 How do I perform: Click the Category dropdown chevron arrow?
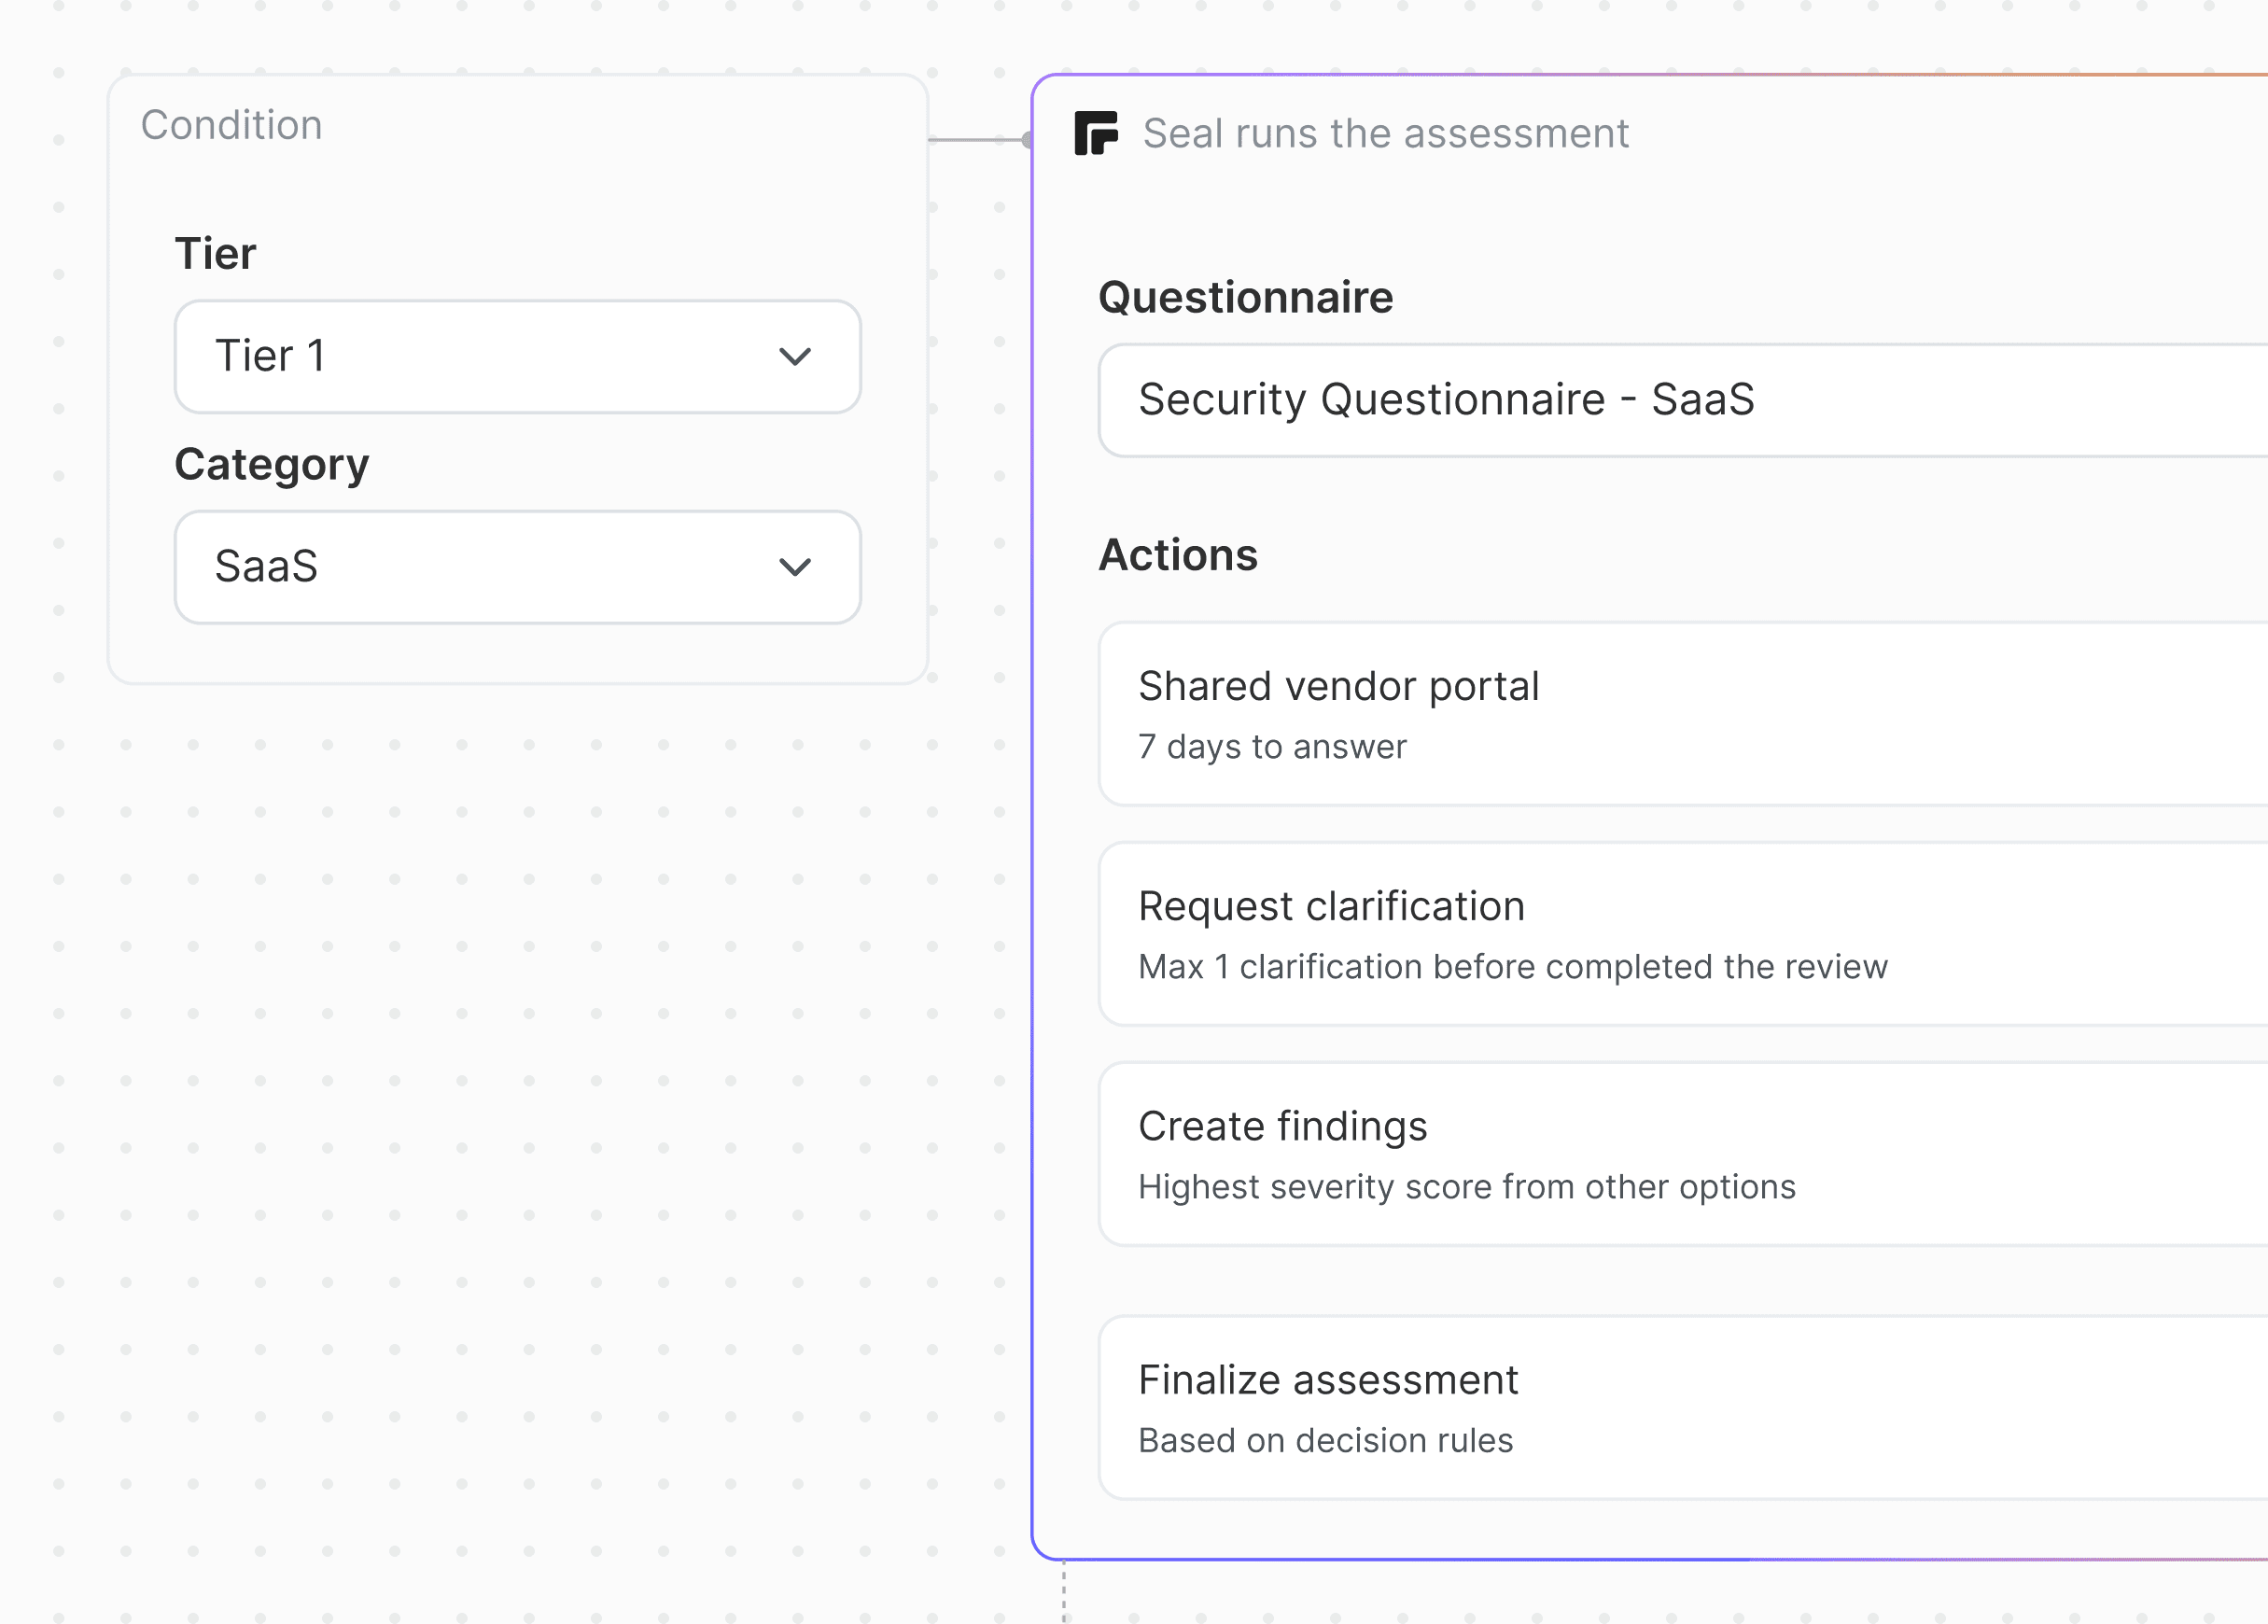click(x=794, y=567)
